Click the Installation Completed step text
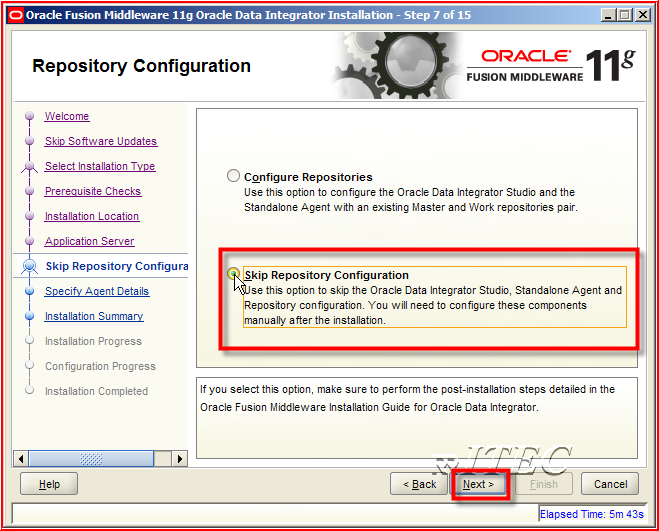This screenshot has height=531, width=659. (x=96, y=391)
